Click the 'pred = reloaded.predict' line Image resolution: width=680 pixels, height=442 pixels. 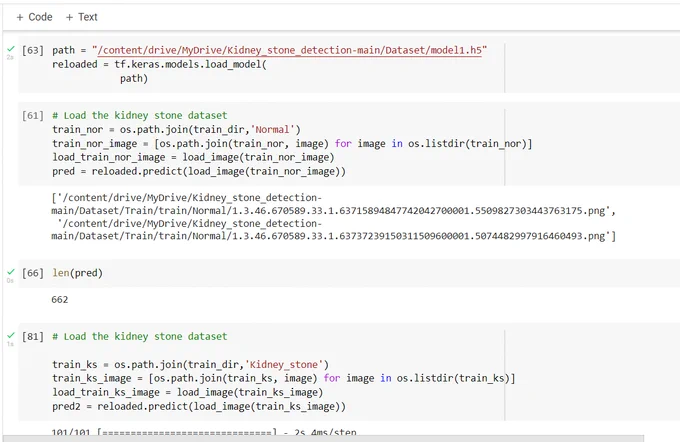click(199, 171)
